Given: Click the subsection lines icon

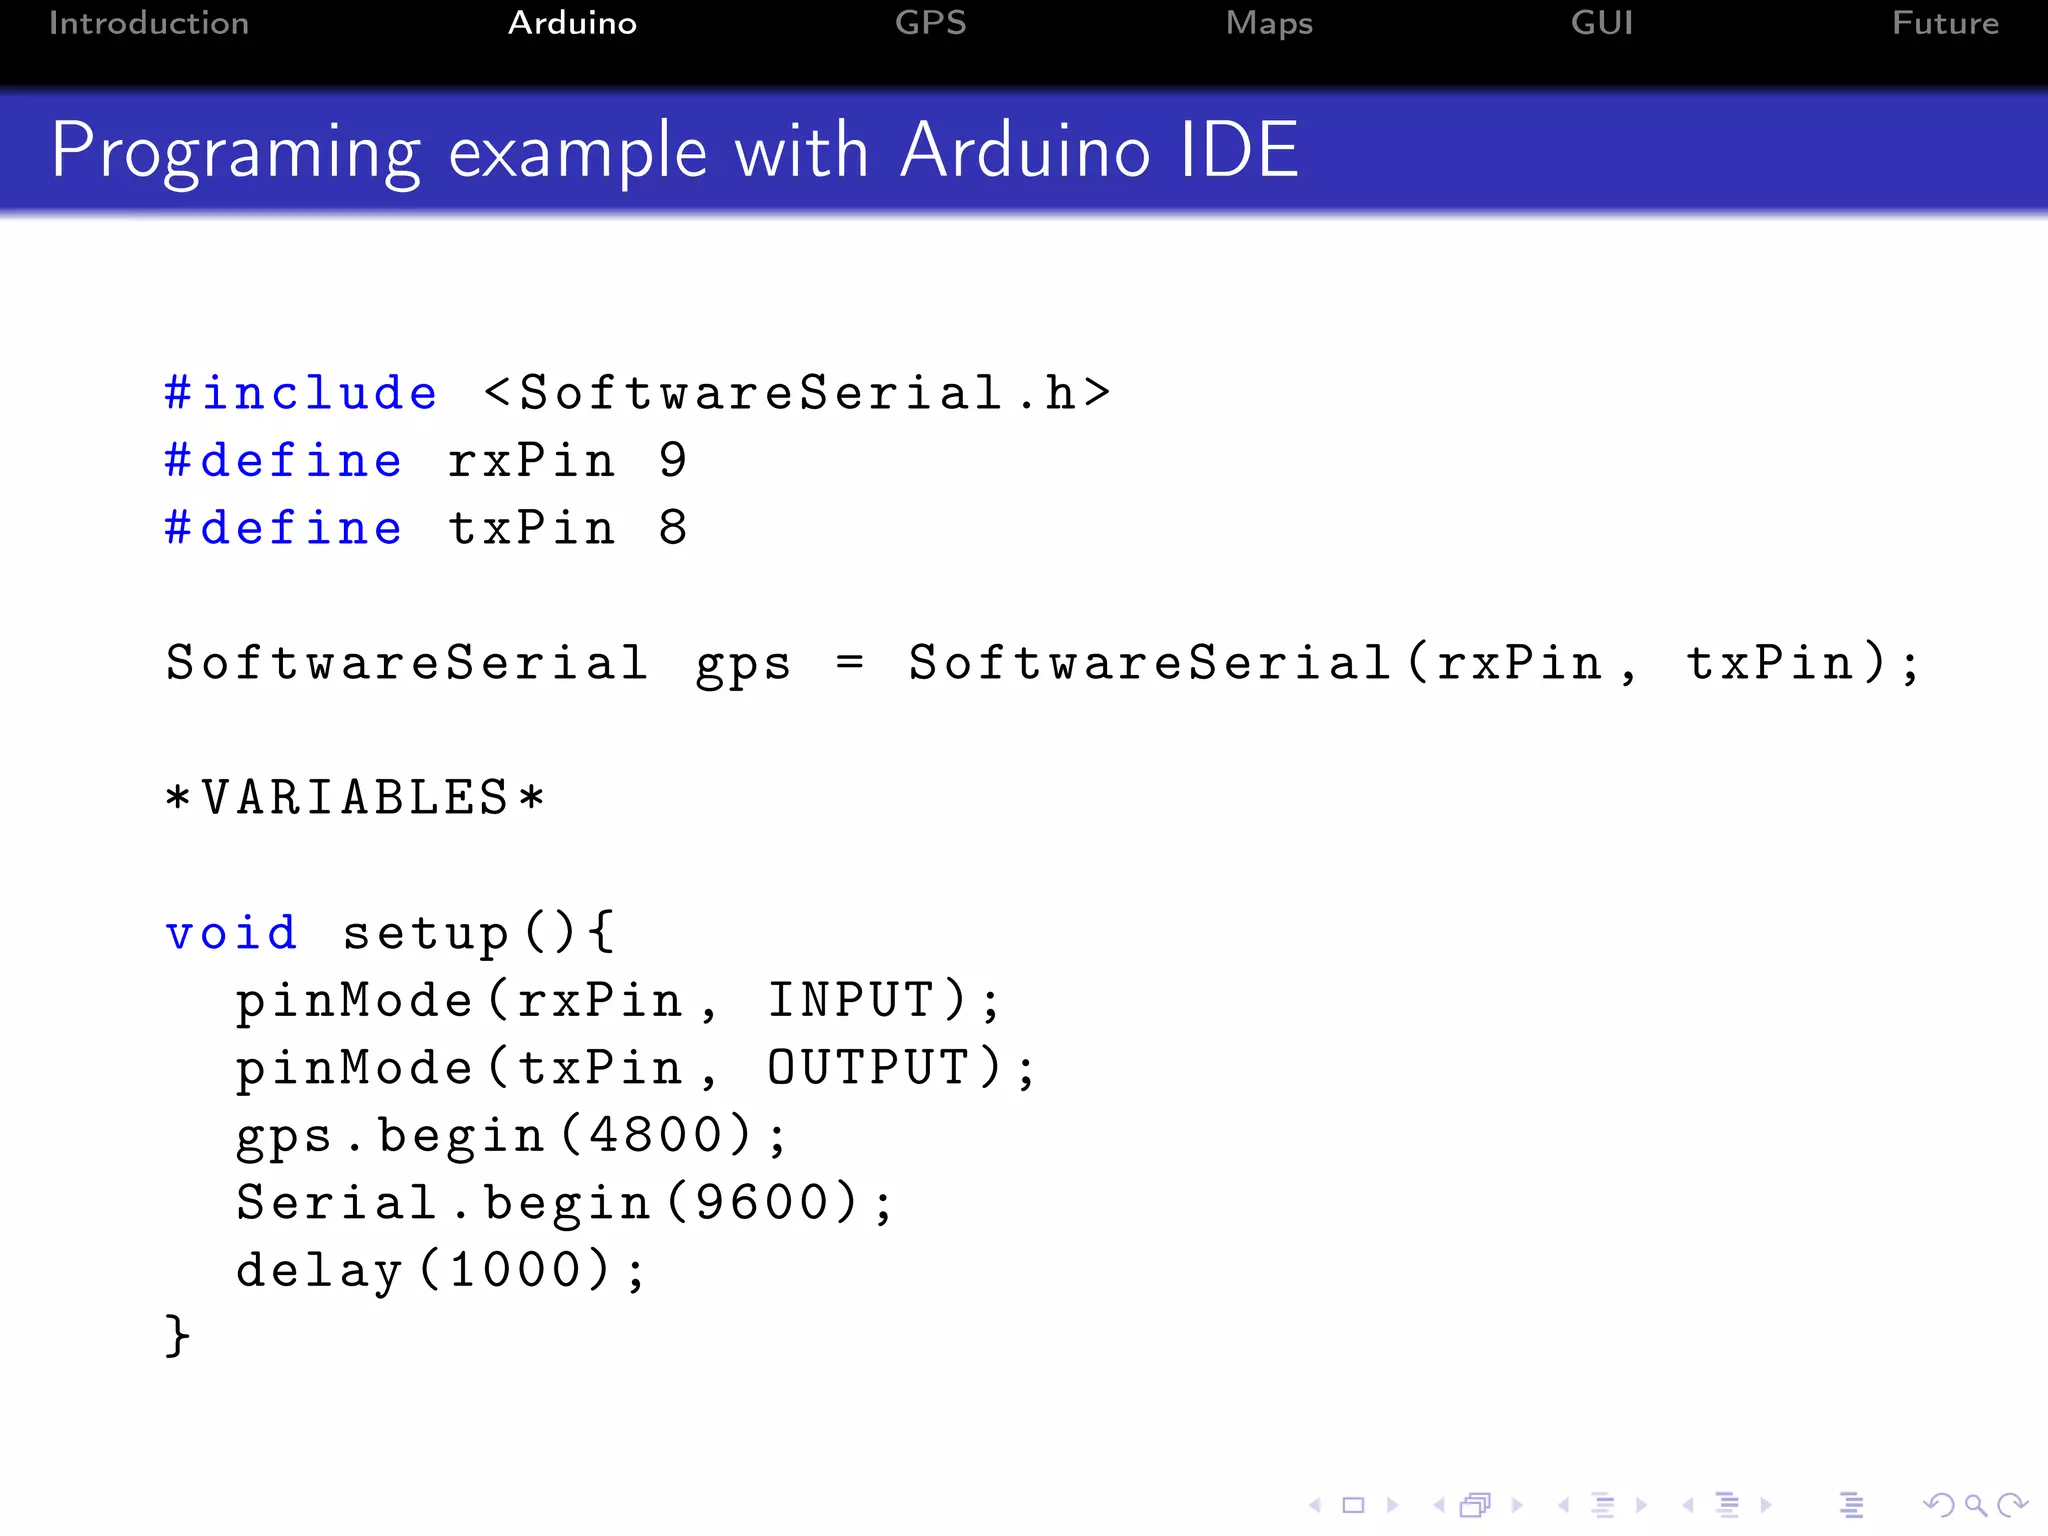Looking at the screenshot, I should (x=1603, y=1504).
